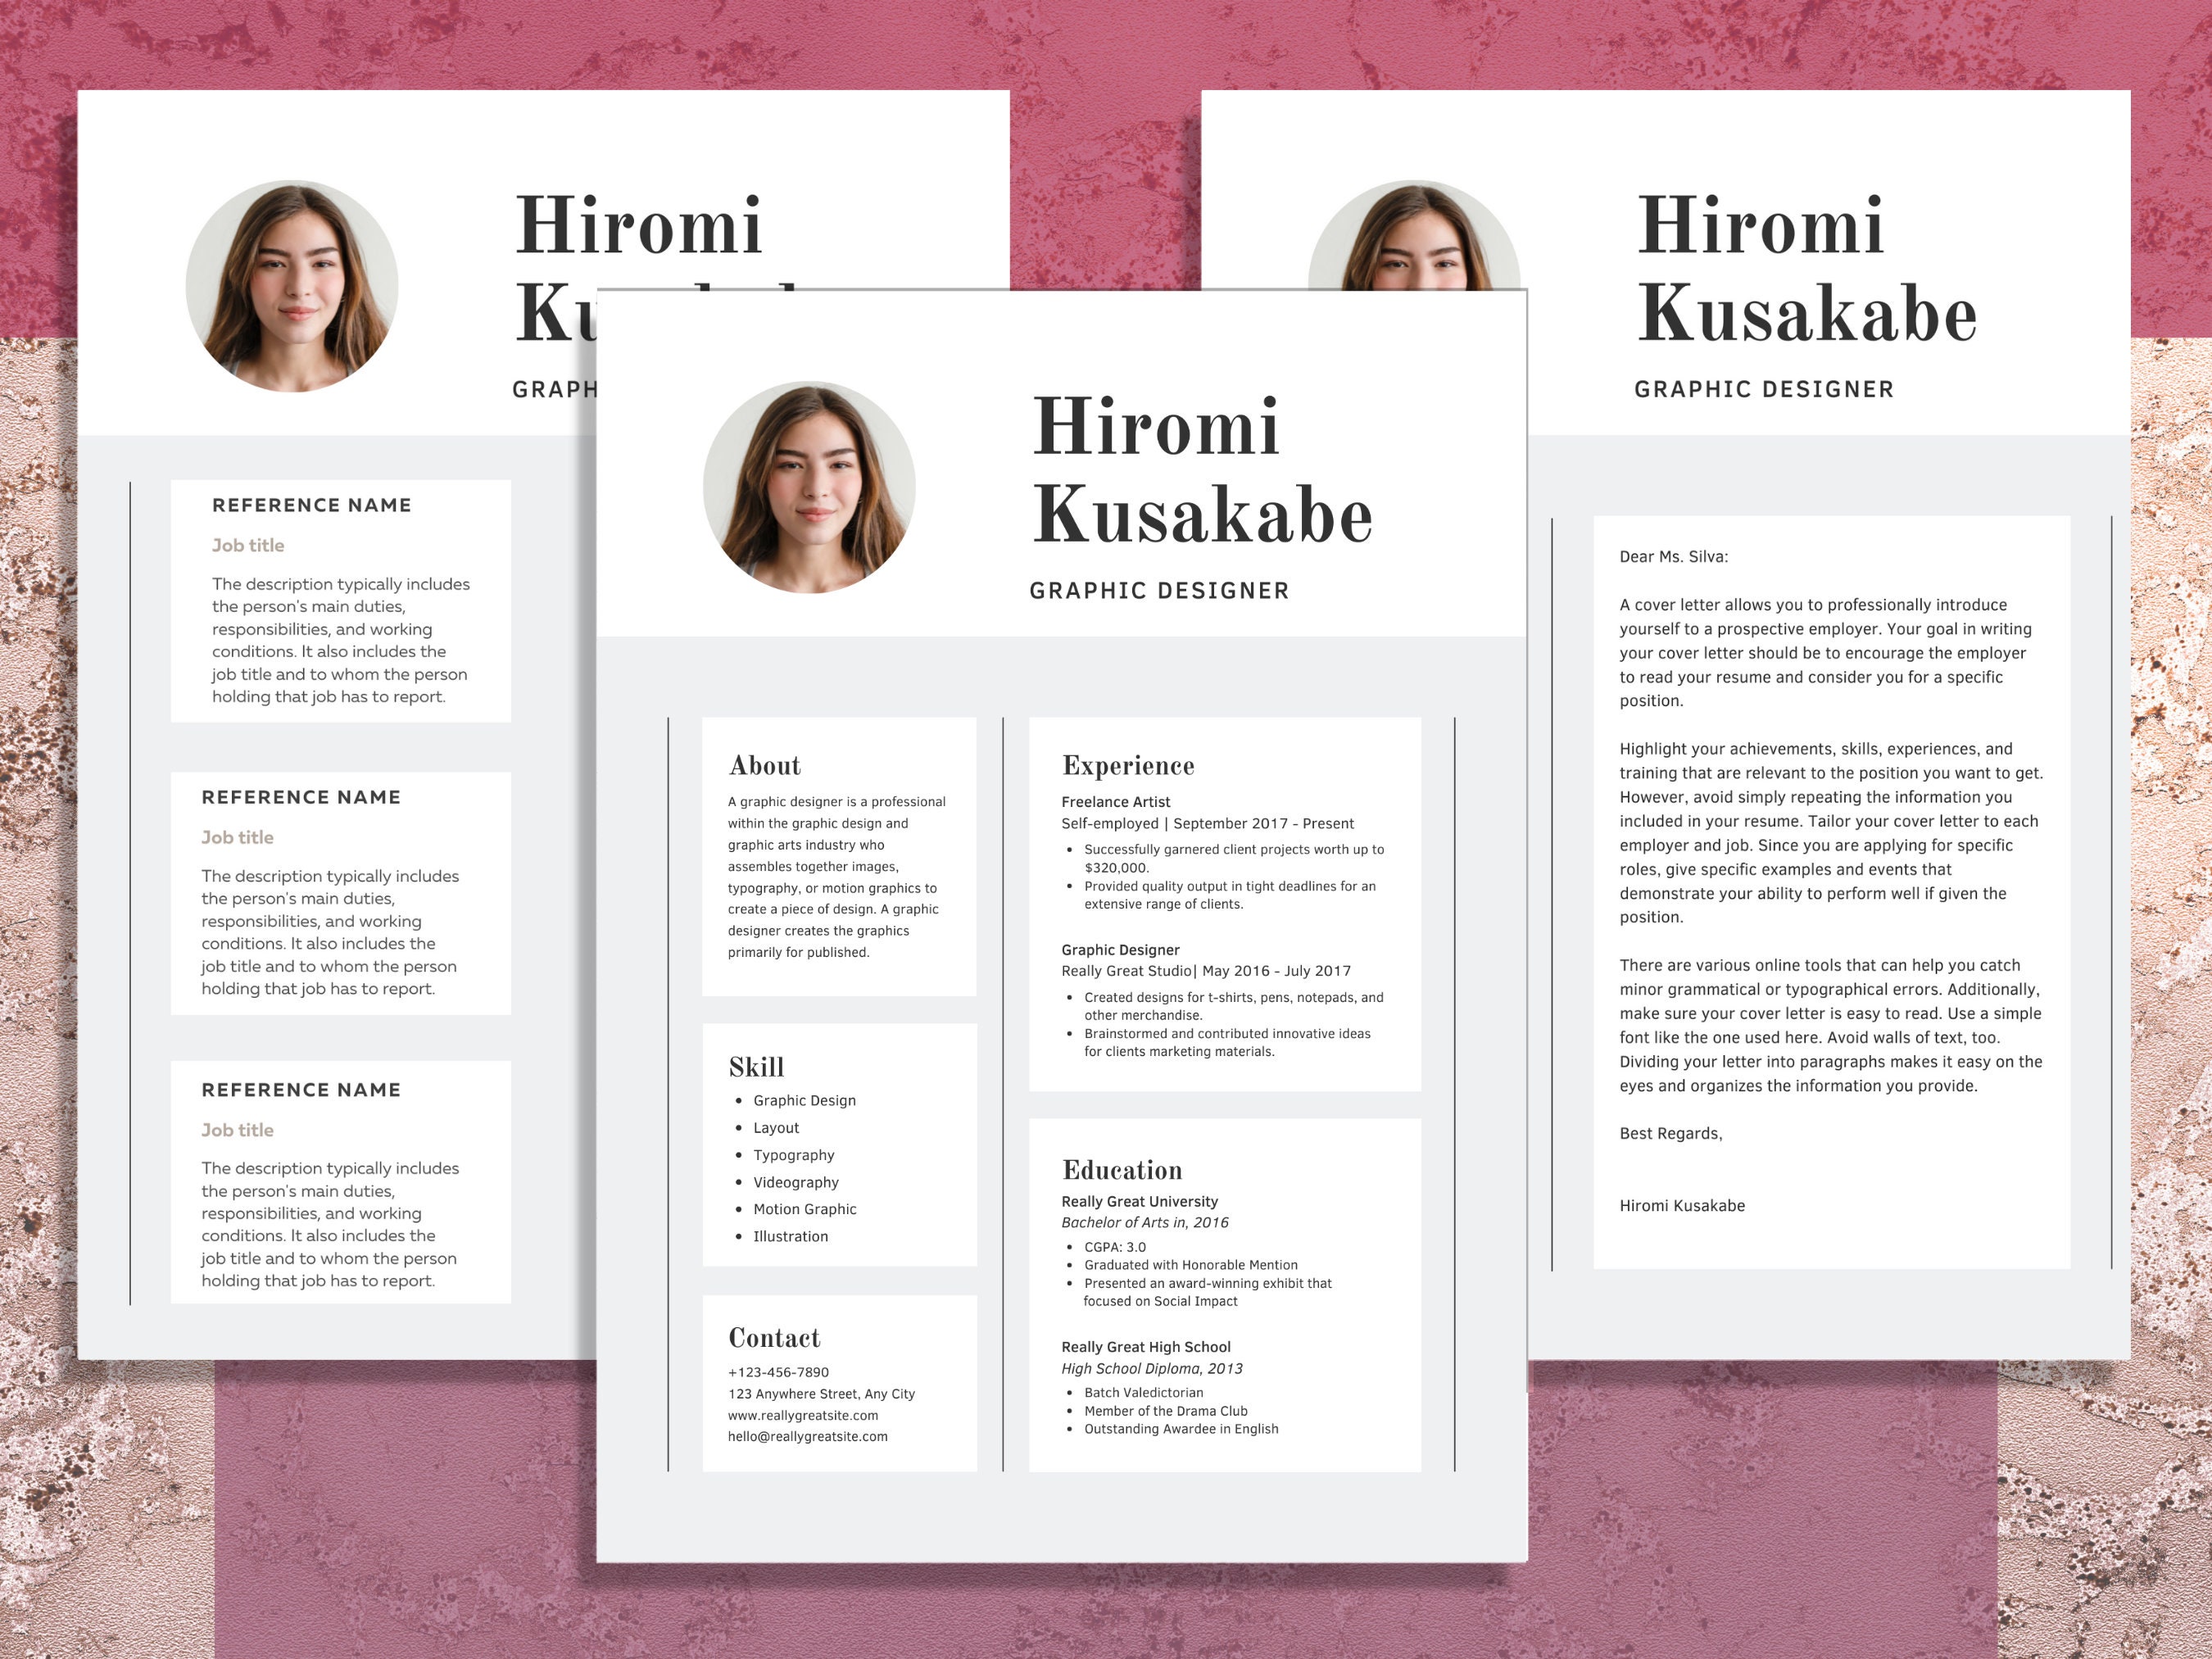
Task: Select the phone number +123-456-7890
Action: (781, 1372)
